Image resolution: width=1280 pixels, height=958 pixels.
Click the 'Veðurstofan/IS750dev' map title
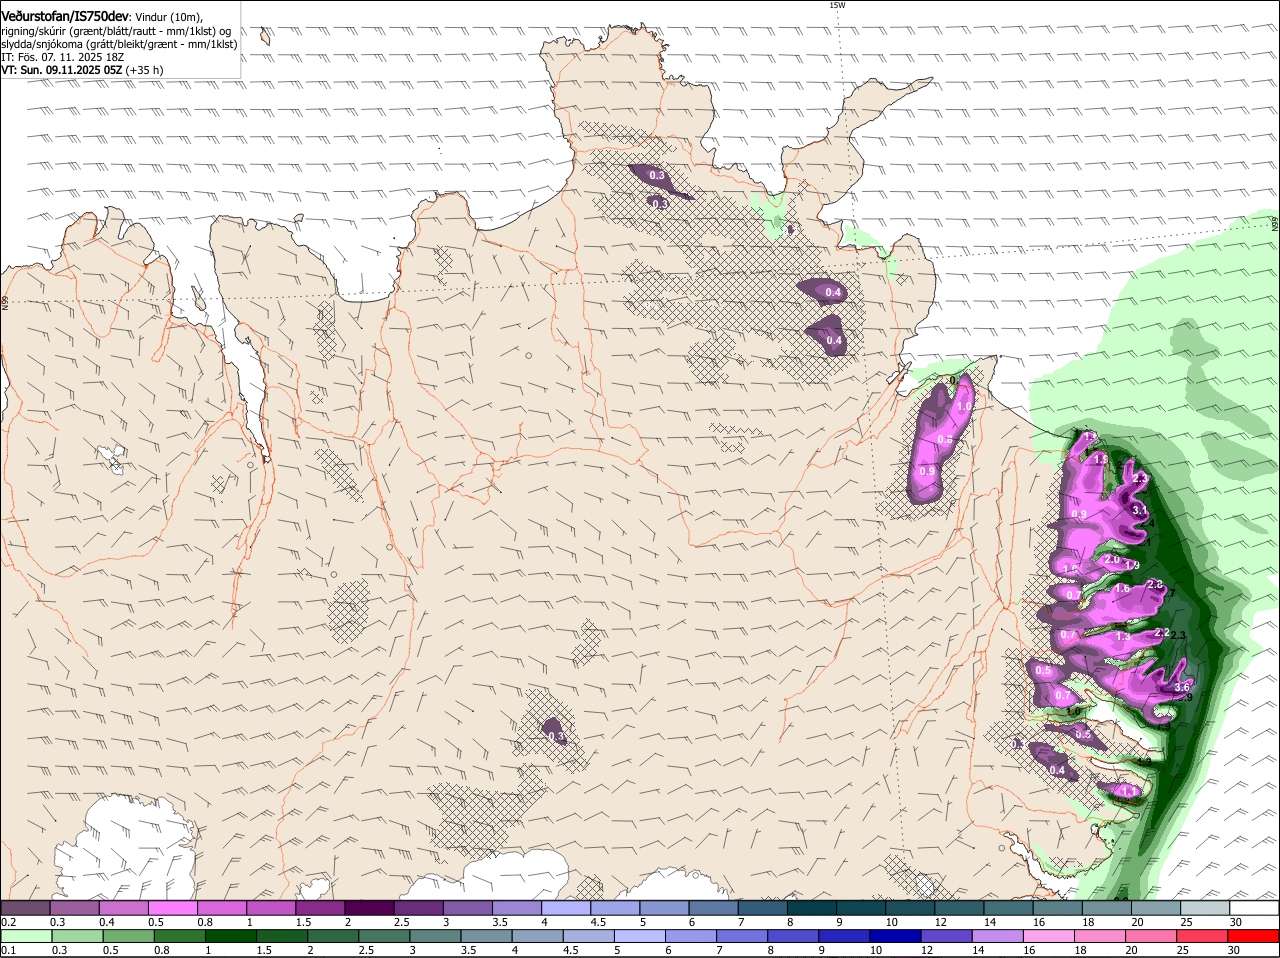[65, 17]
